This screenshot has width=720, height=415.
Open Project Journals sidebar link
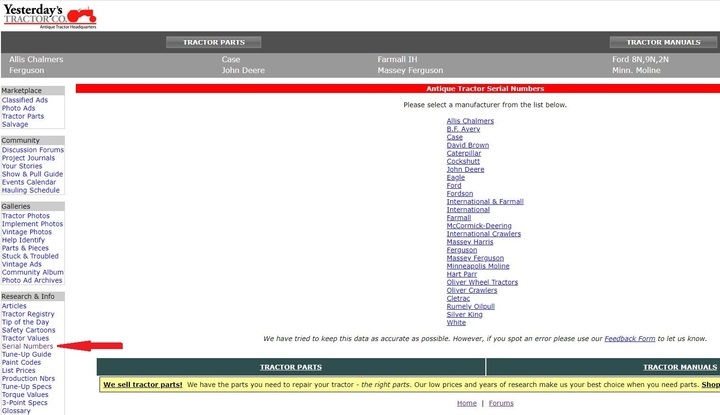(28, 158)
